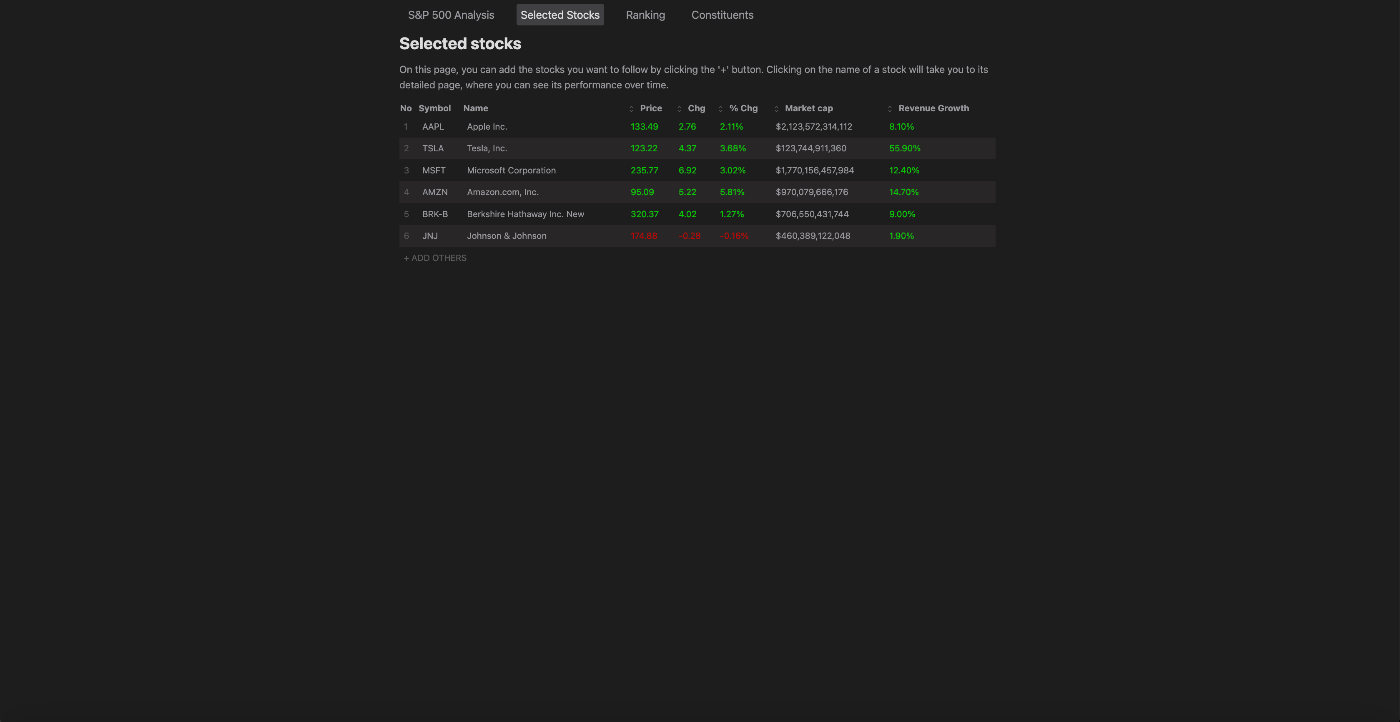The width and height of the screenshot is (1400, 722).
Task: Click percent change 3.68%
Action: (x=733, y=149)
